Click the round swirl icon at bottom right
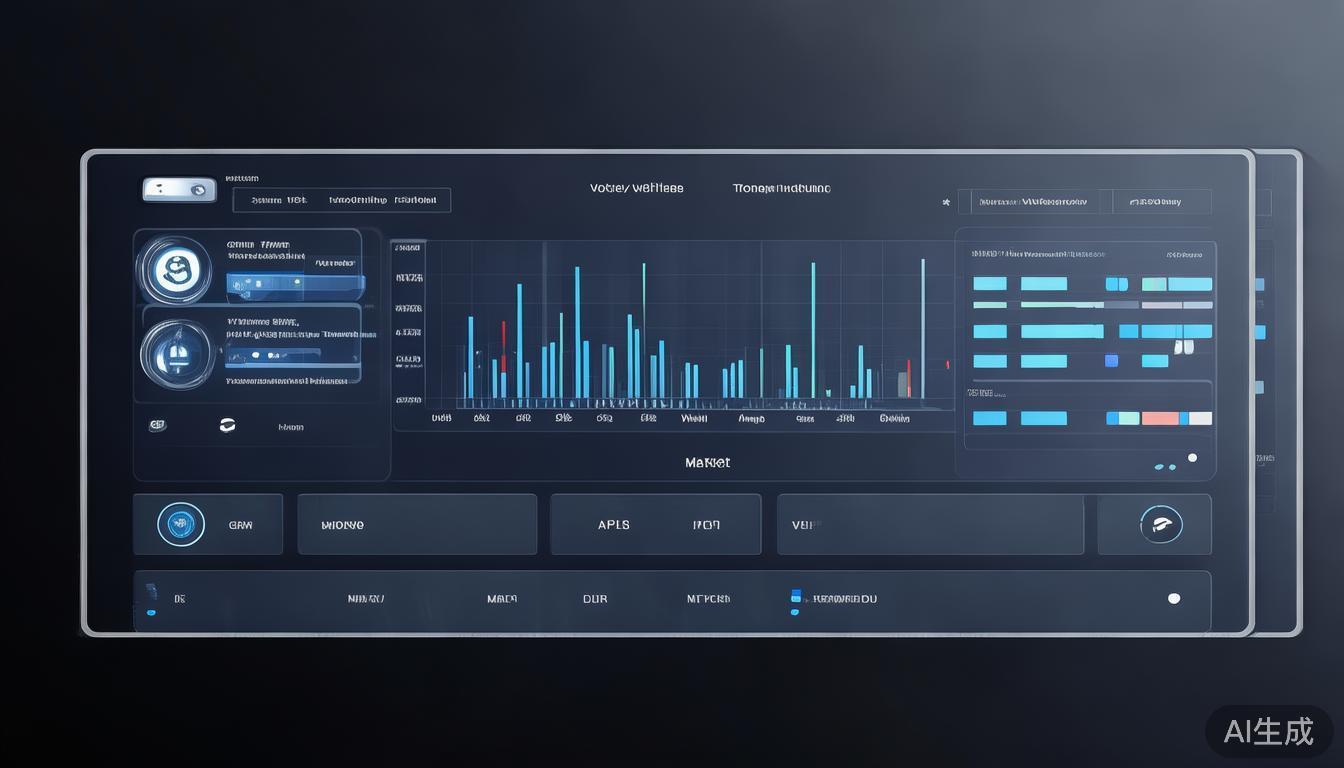This screenshot has height=768, width=1344. [x=1161, y=524]
